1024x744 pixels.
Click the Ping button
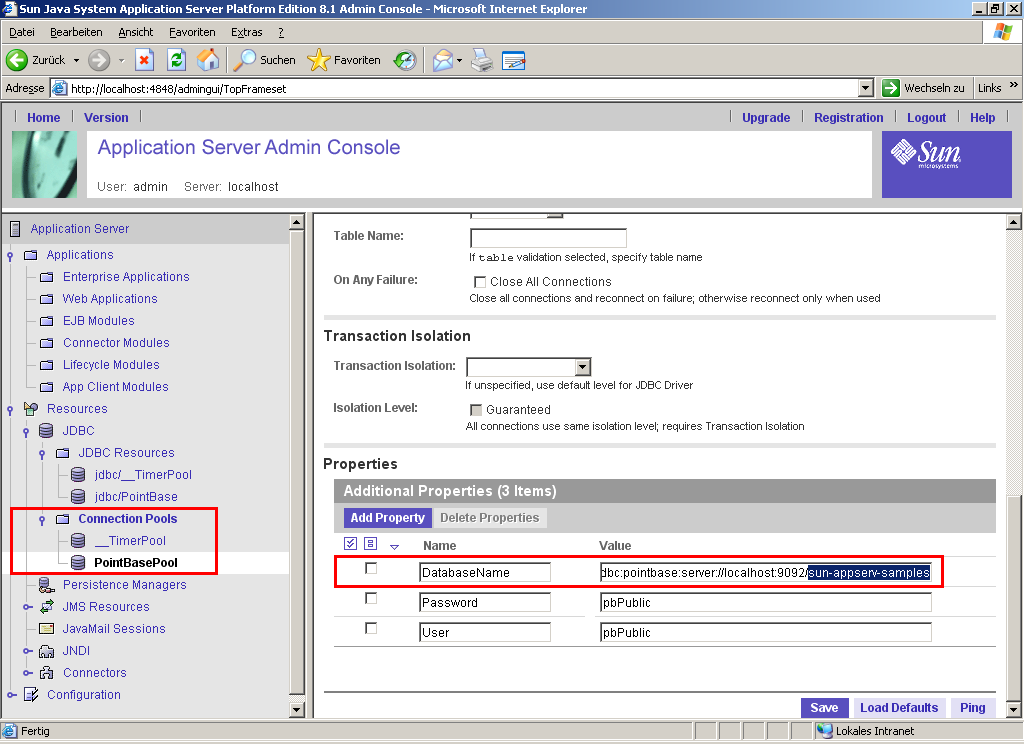coord(972,707)
